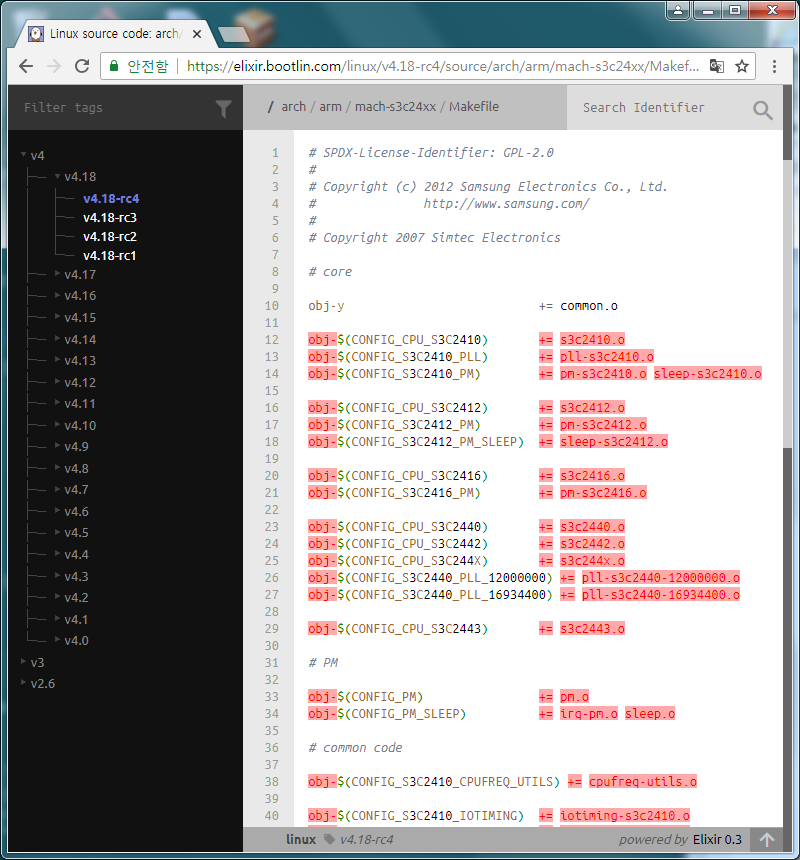Screen dimensions: 800x860
Task: Open the Chrome user profile button
Action: [678, 10]
